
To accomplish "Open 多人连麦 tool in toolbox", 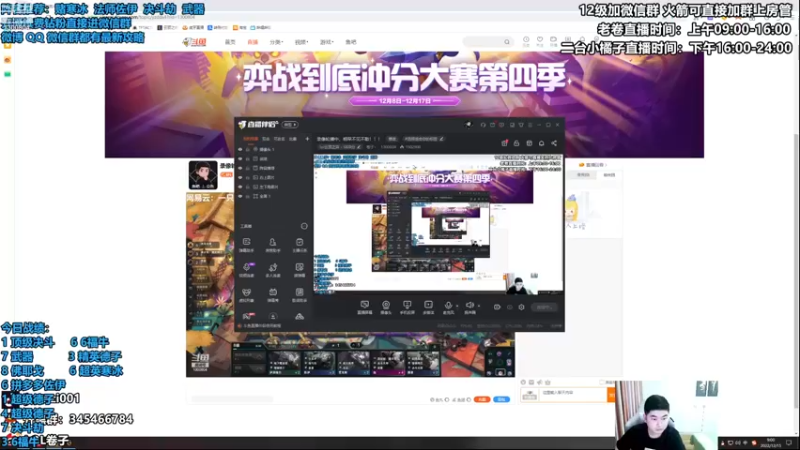I will point(273,270).
